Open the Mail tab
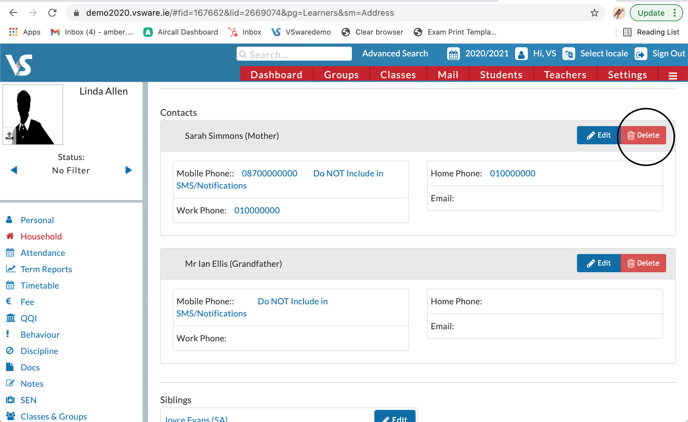Image resolution: width=688 pixels, height=422 pixels. [x=448, y=75]
